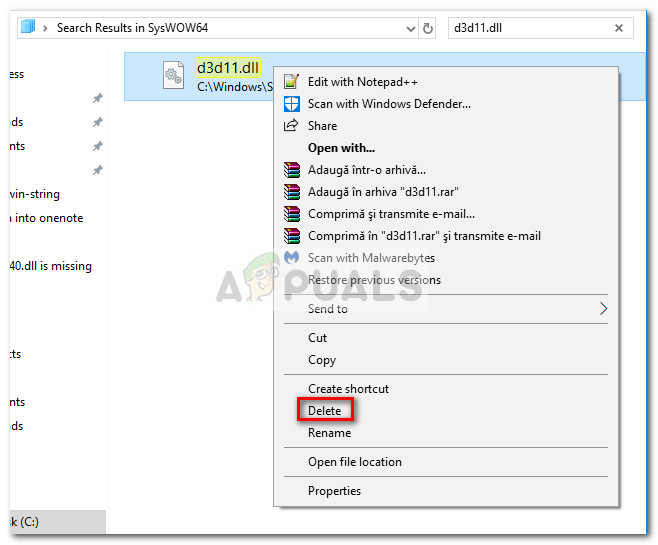
Task: Choose Adaugă în arhiva "d3d11.rar"
Action: (383, 192)
